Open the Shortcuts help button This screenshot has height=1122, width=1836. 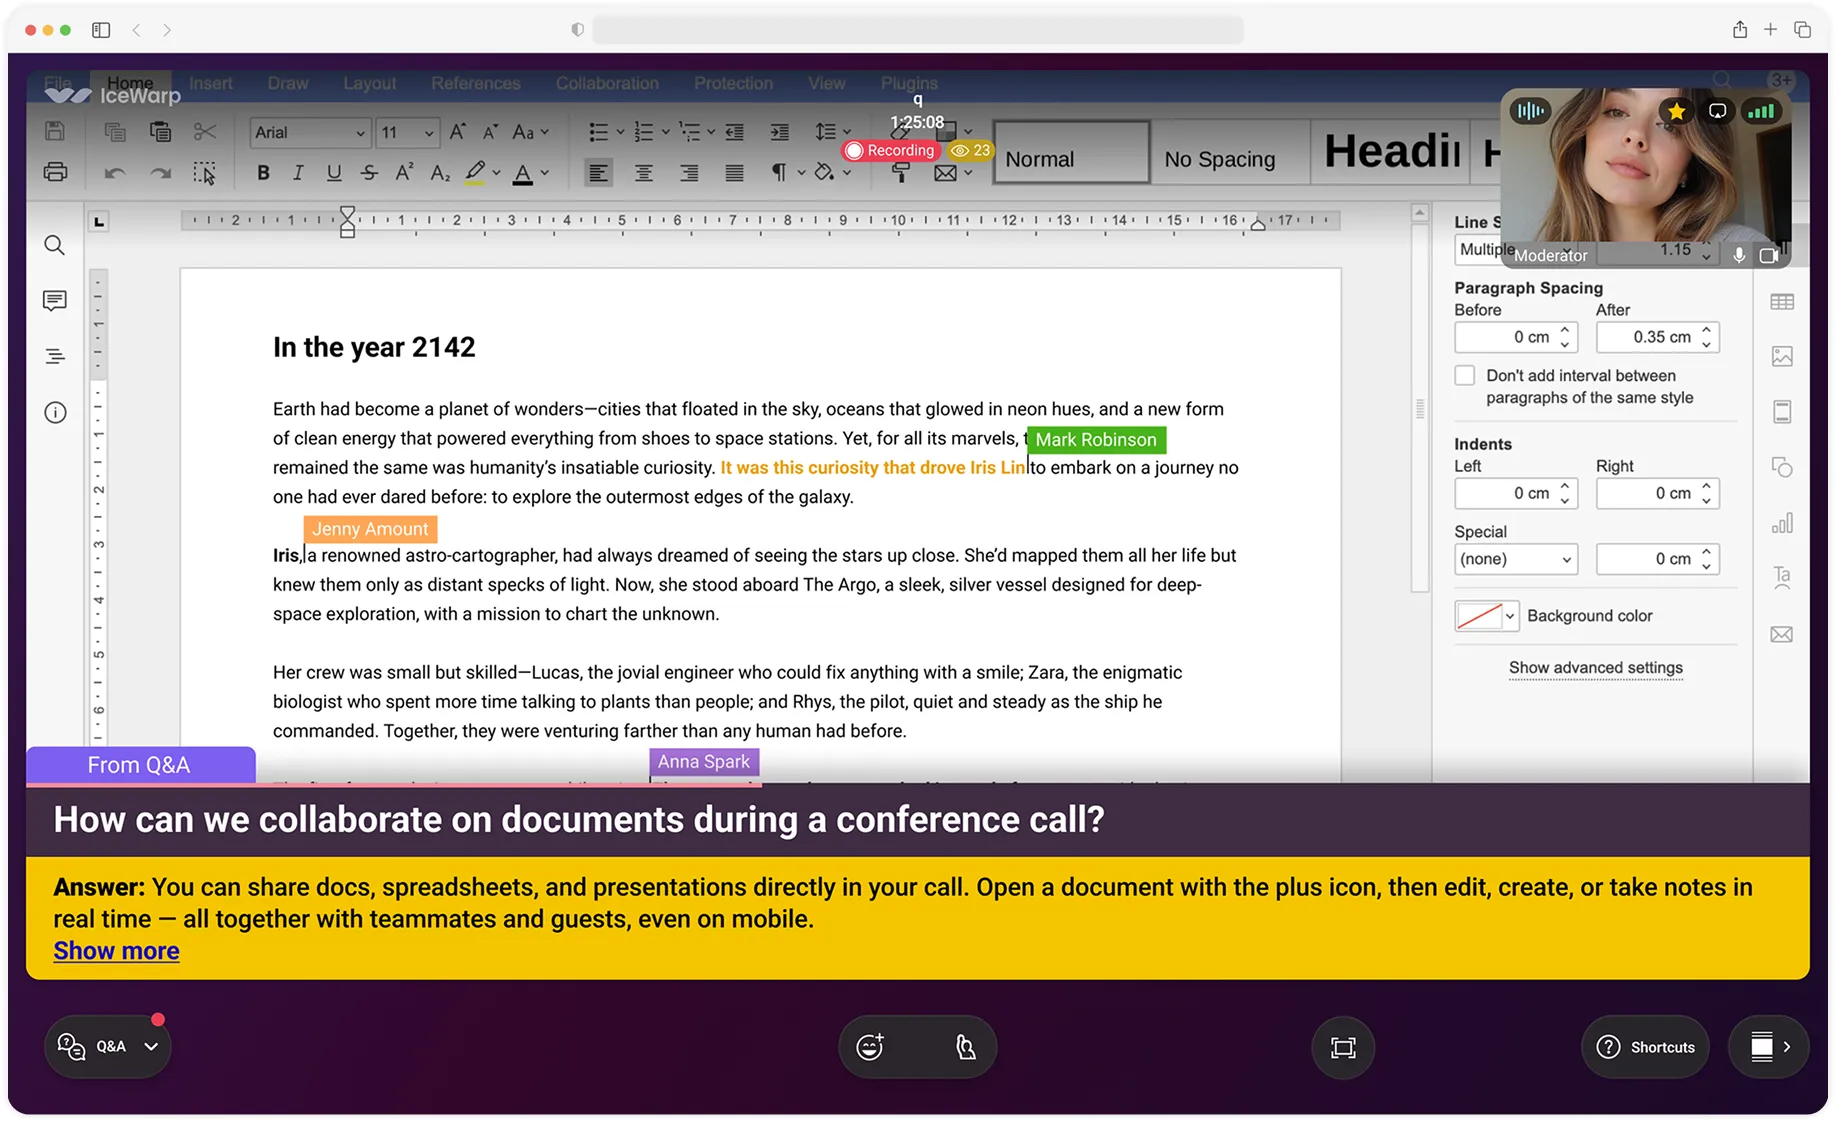tap(1645, 1047)
